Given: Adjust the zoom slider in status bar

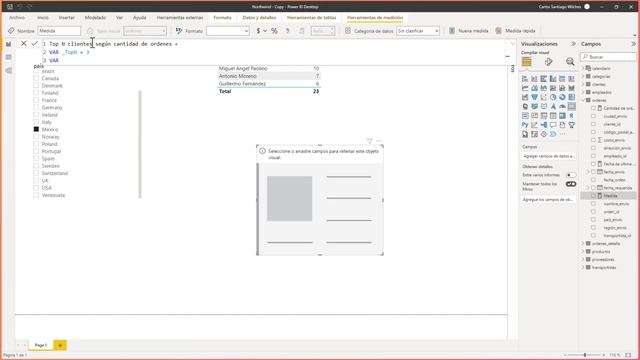Looking at the screenshot, I should 584,355.
